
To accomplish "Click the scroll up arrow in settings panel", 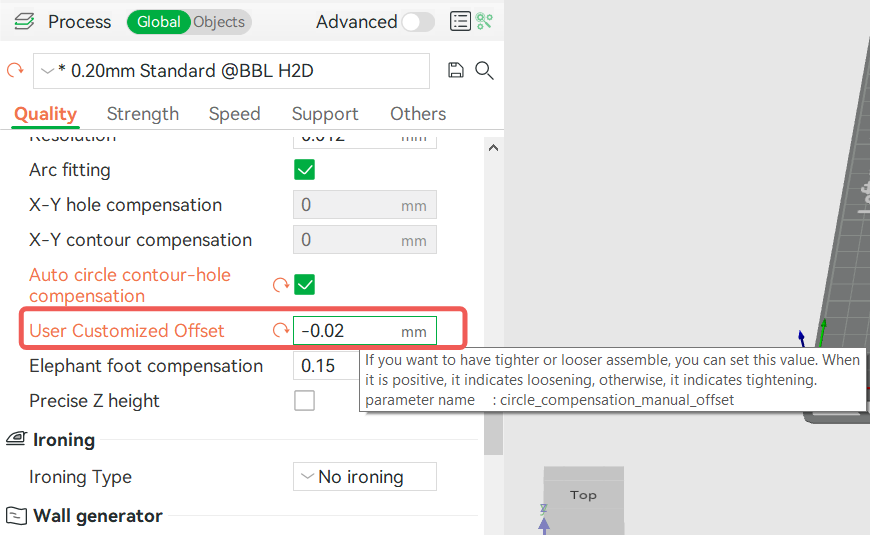I will click(493, 148).
